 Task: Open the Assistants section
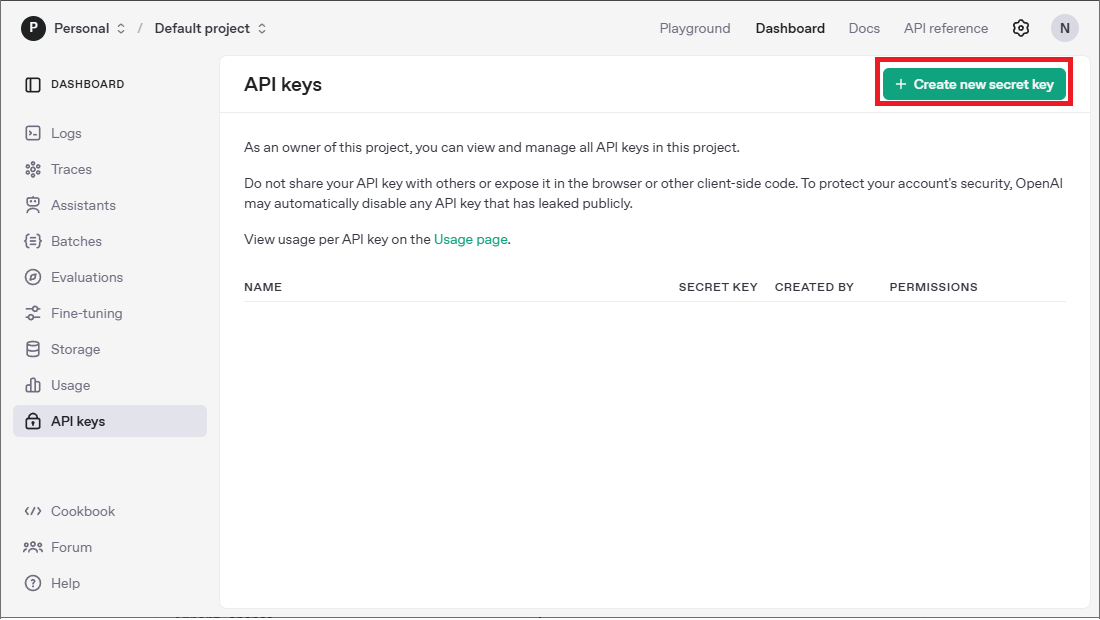coord(83,205)
